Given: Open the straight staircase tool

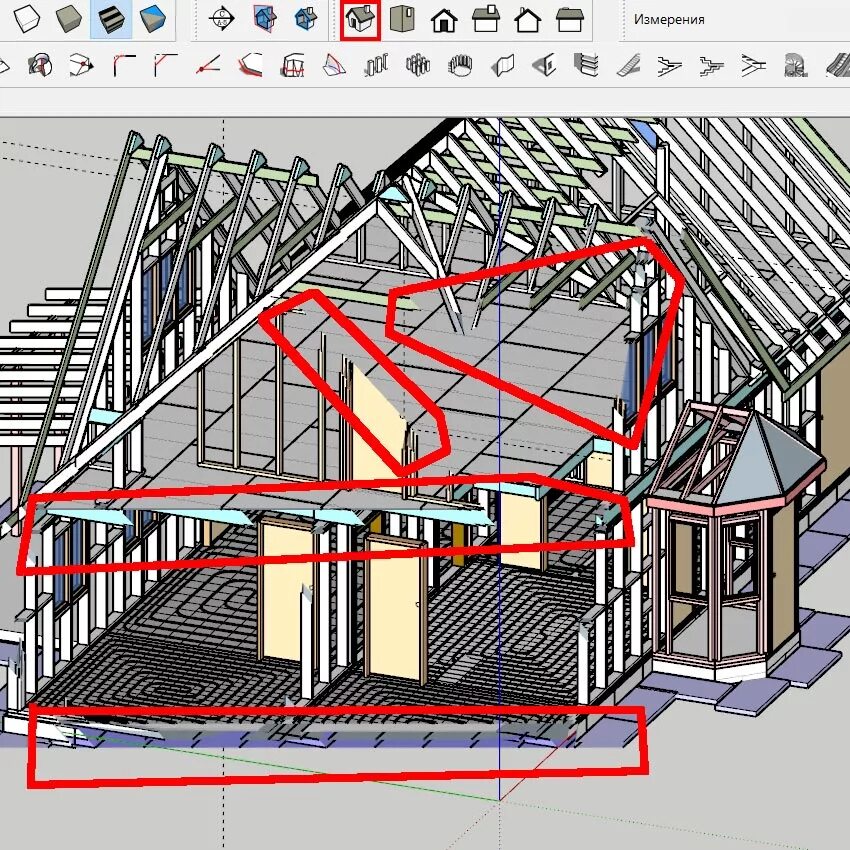Looking at the screenshot, I should (x=628, y=66).
